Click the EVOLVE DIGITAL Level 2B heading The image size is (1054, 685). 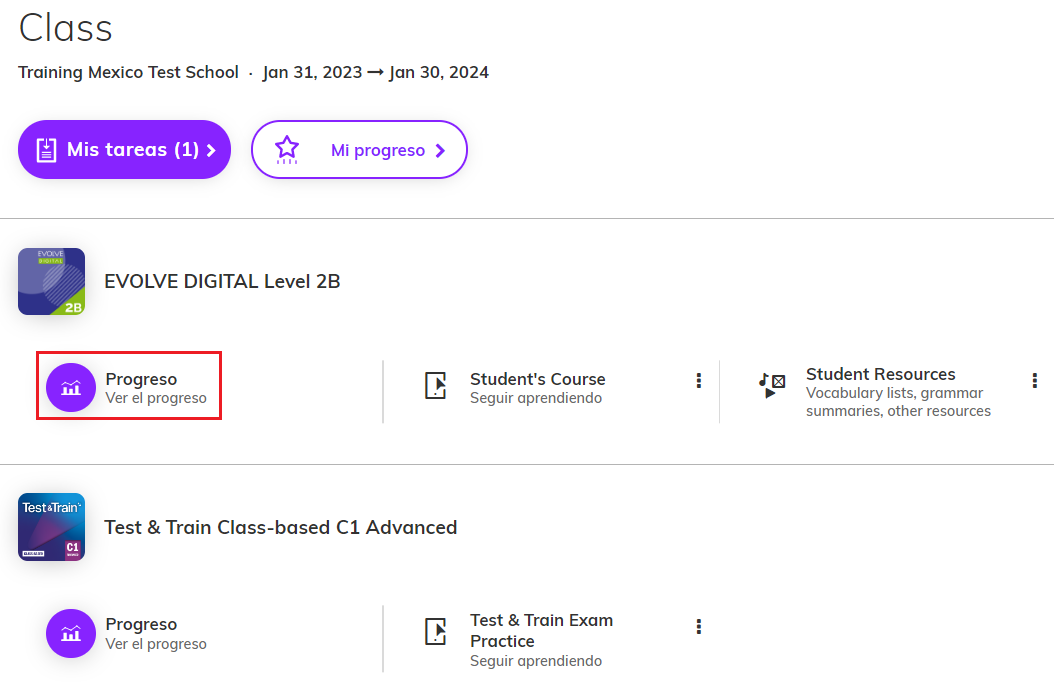222,281
